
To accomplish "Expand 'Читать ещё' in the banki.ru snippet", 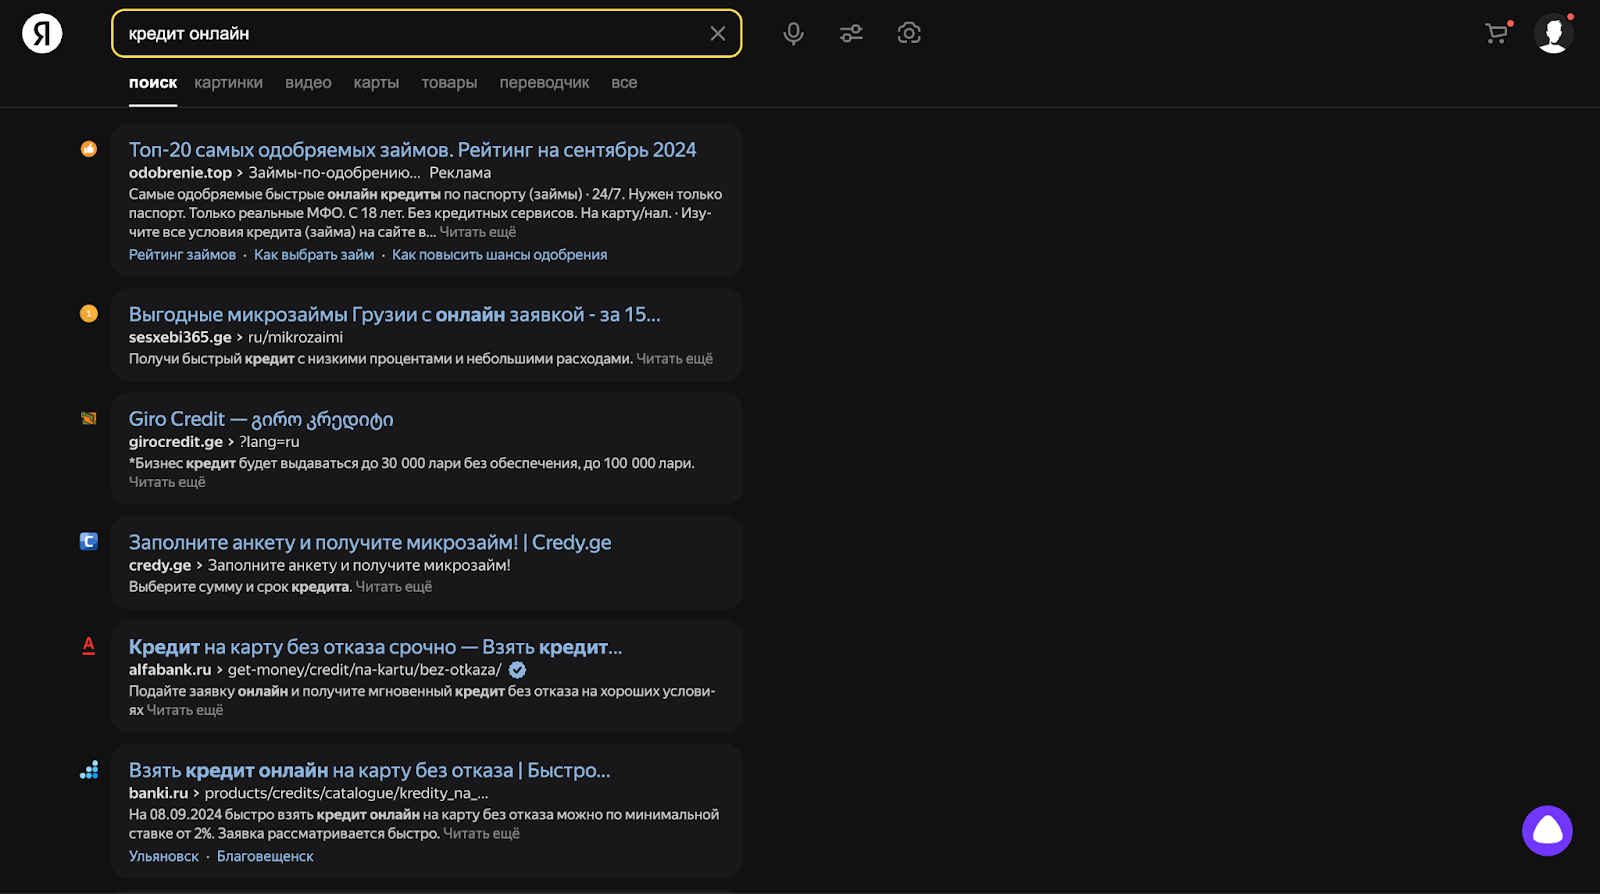I will tap(481, 834).
